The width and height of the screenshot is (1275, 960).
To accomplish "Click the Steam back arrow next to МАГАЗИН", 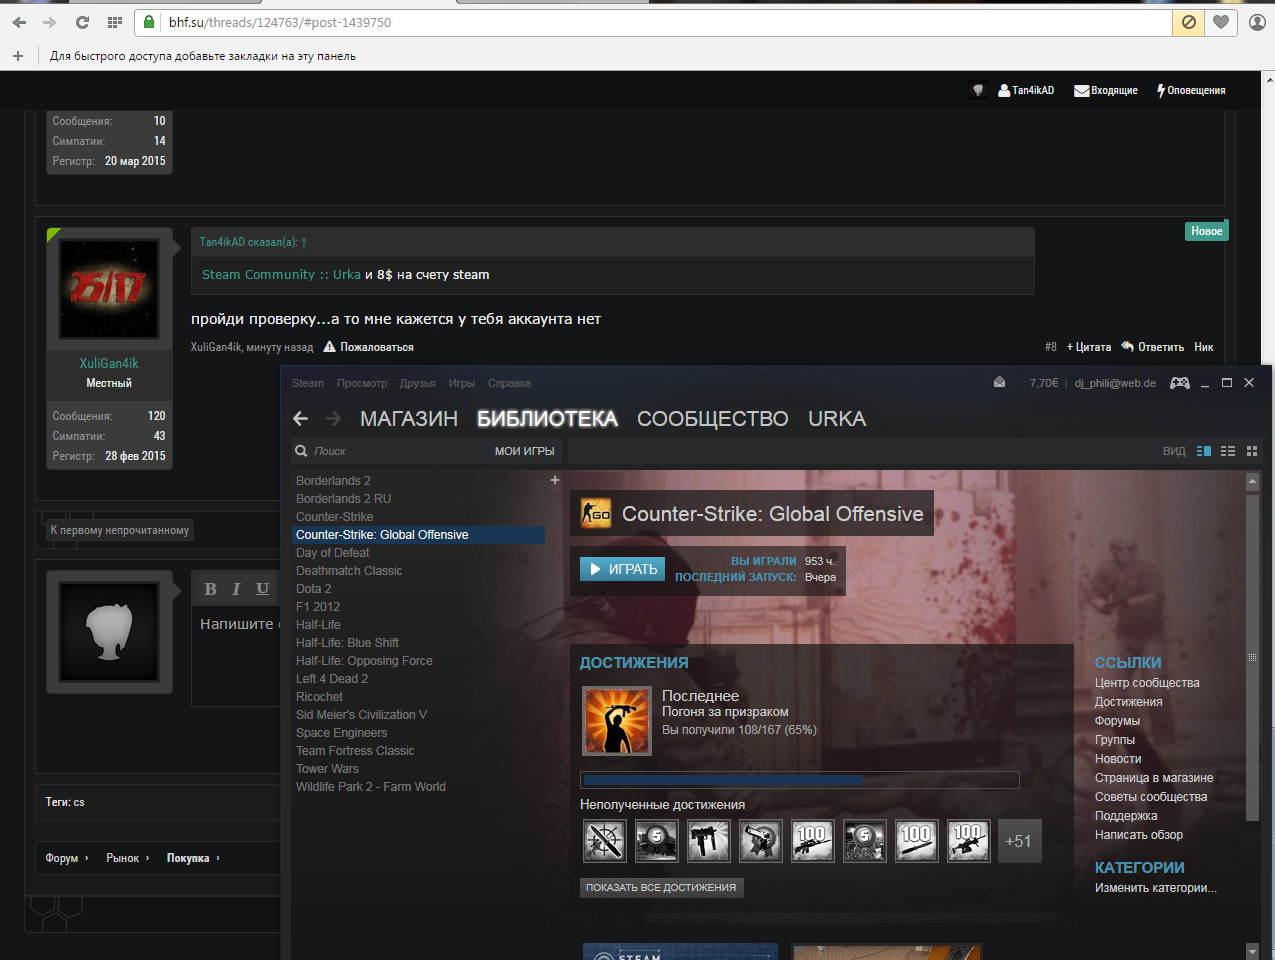I will (301, 419).
